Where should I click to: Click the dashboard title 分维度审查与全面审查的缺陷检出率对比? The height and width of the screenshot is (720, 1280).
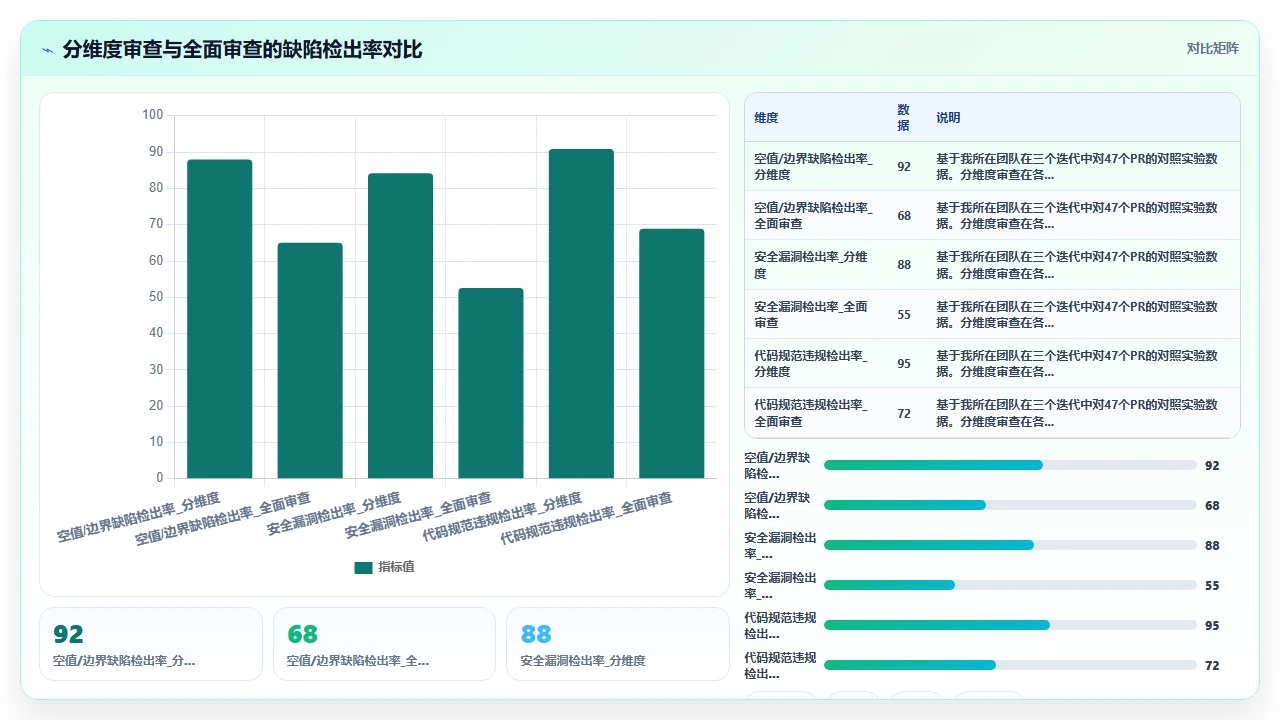click(x=242, y=49)
